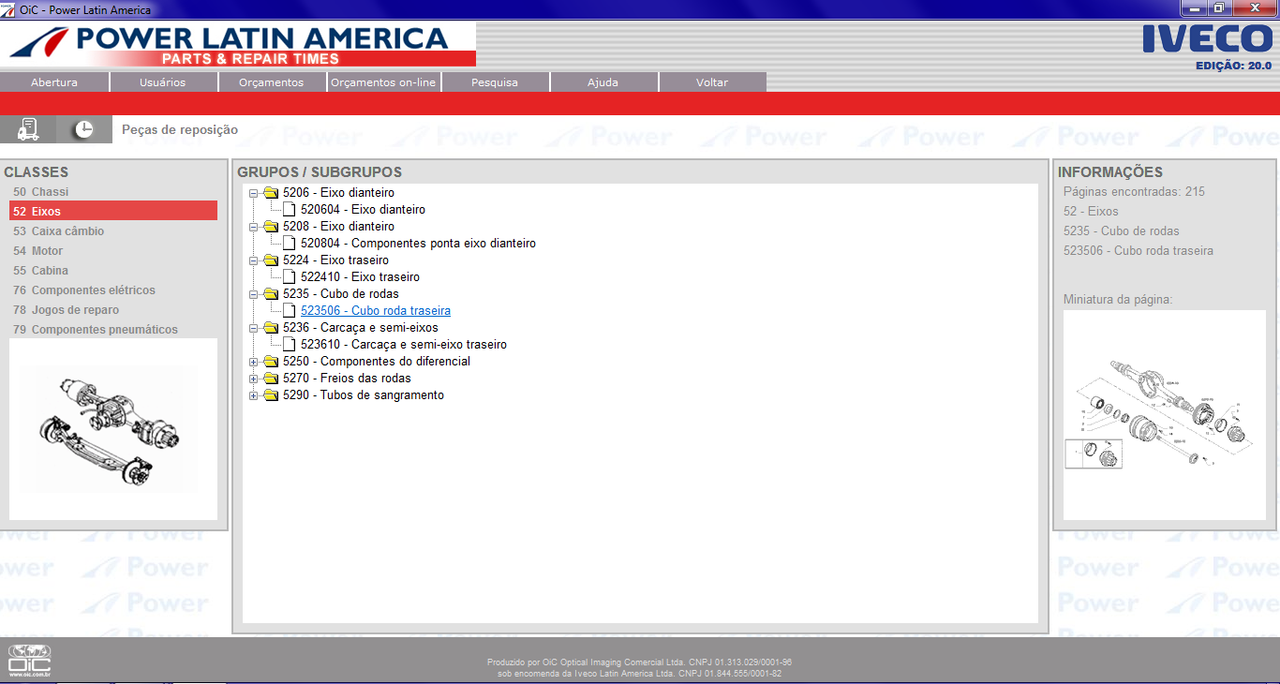Screen dimensions: 1280x684
Task: Click folder icon of 5270 Freios das rodas
Action: click(271, 379)
